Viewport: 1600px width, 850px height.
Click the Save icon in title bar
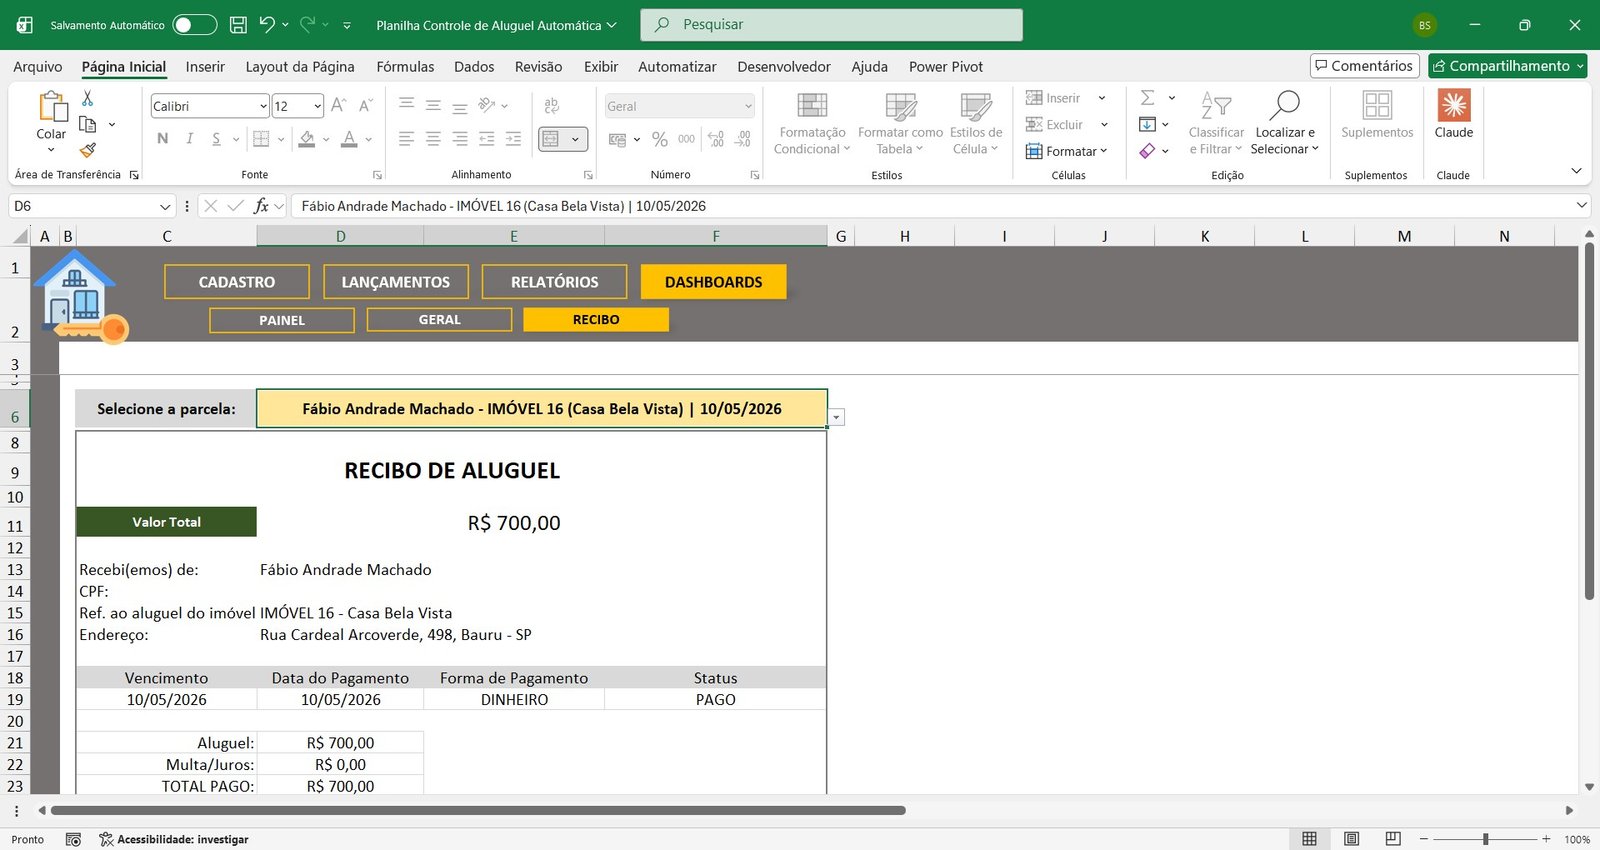coord(238,25)
